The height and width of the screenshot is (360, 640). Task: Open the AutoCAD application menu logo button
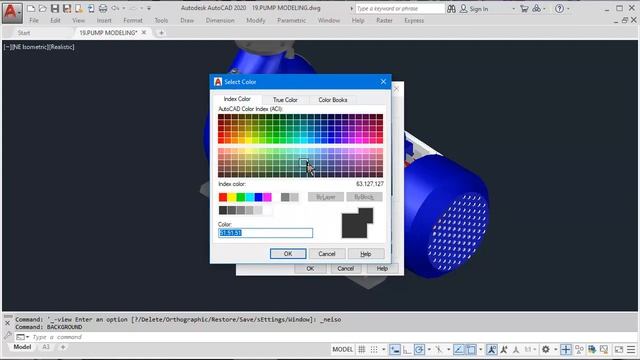click(12, 12)
